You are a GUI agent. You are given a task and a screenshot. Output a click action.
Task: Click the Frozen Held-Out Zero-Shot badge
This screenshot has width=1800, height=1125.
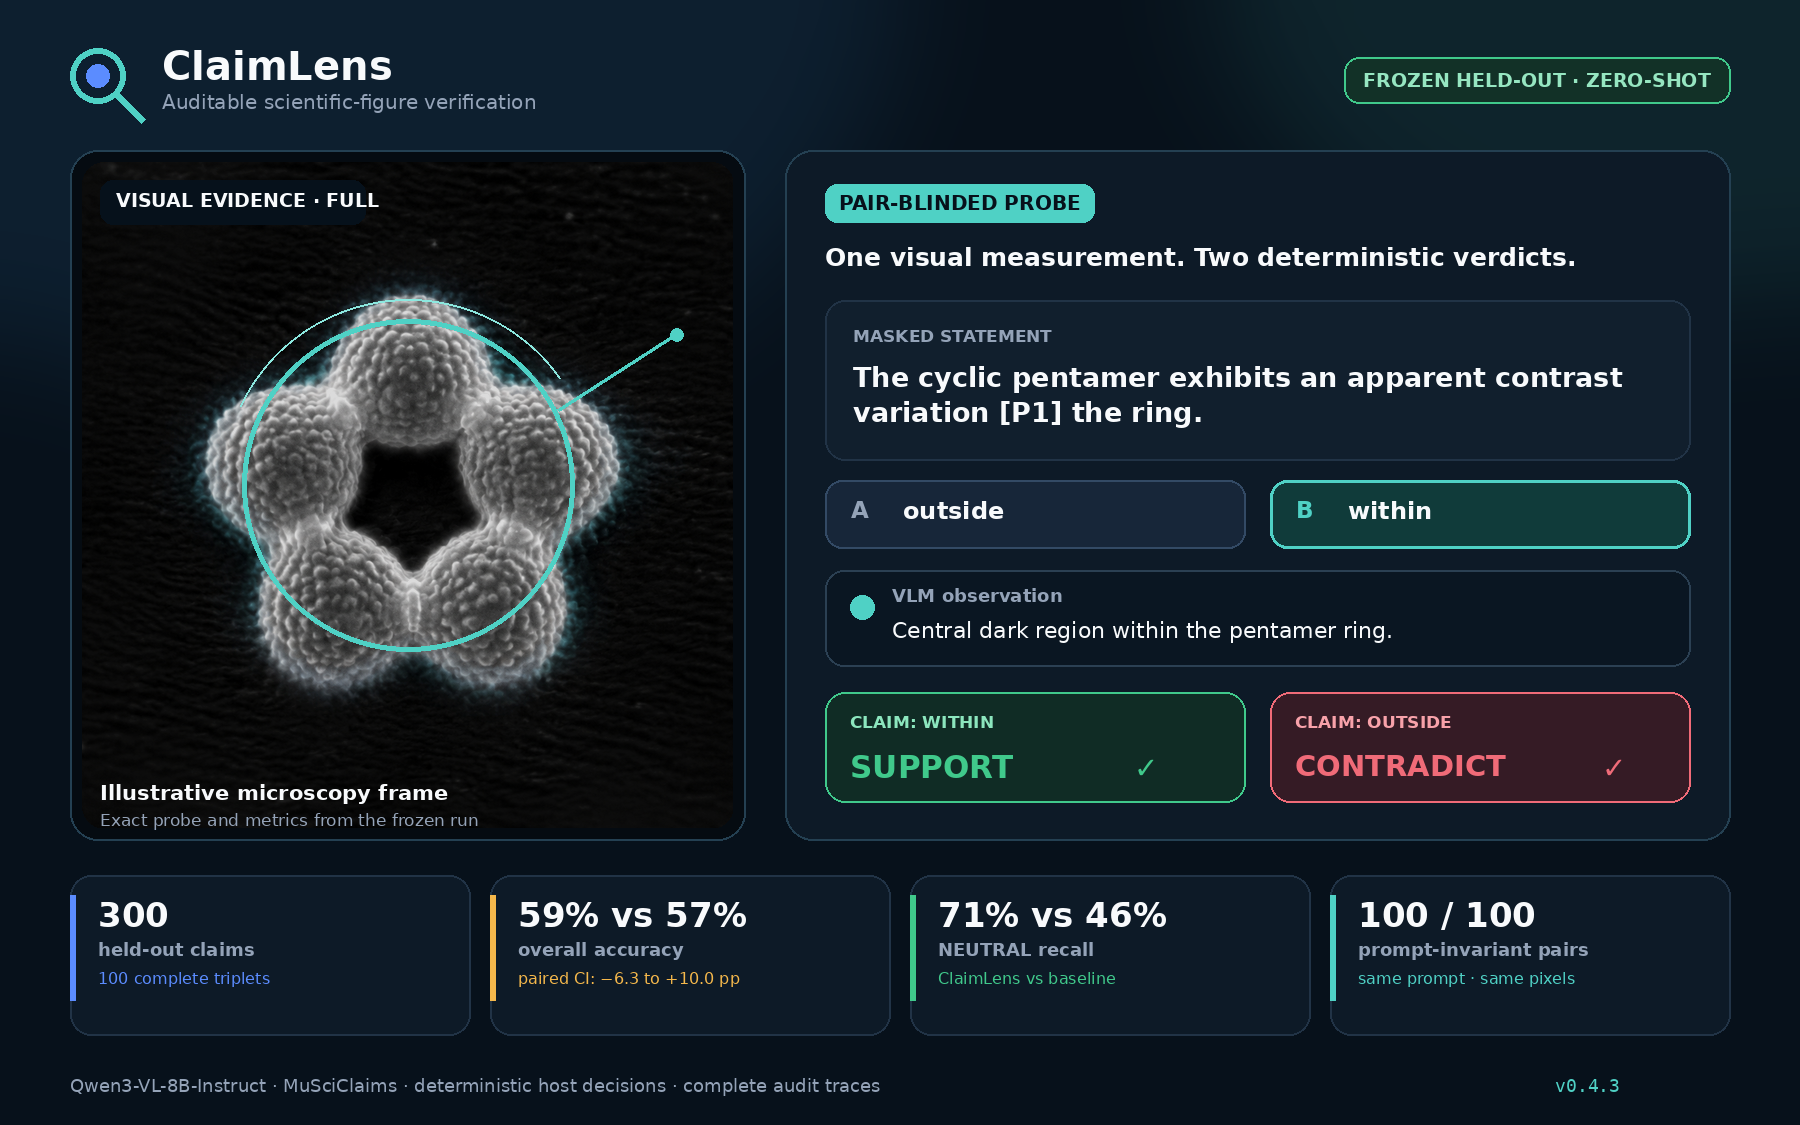(1537, 81)
